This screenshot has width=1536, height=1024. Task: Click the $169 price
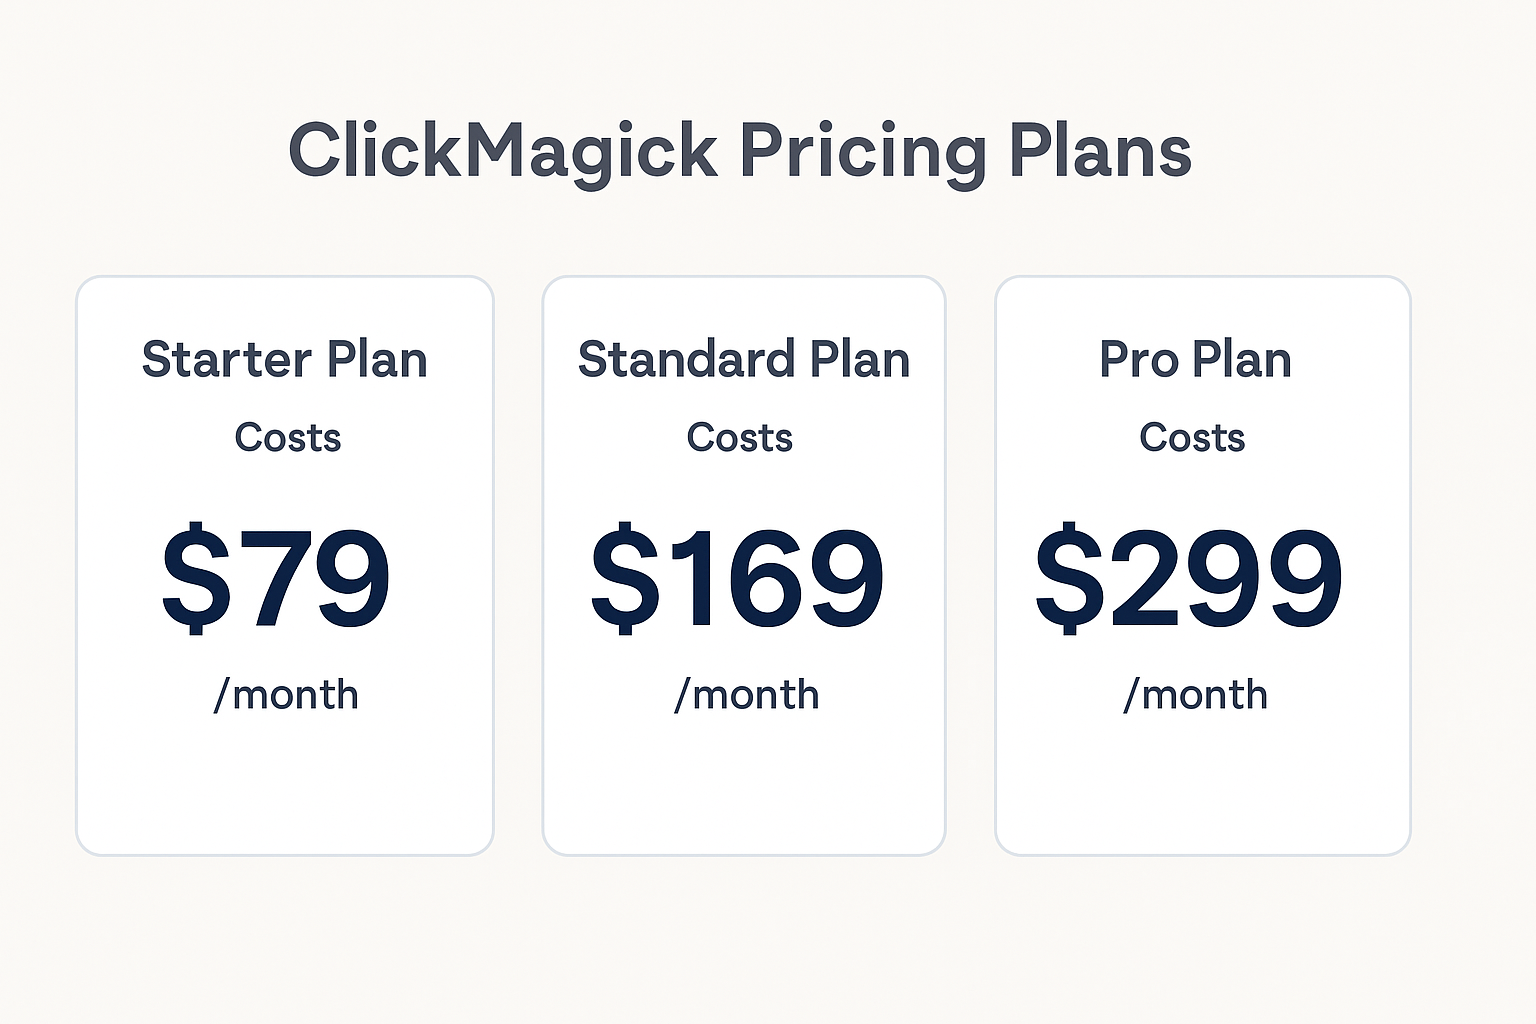[738, 578]
